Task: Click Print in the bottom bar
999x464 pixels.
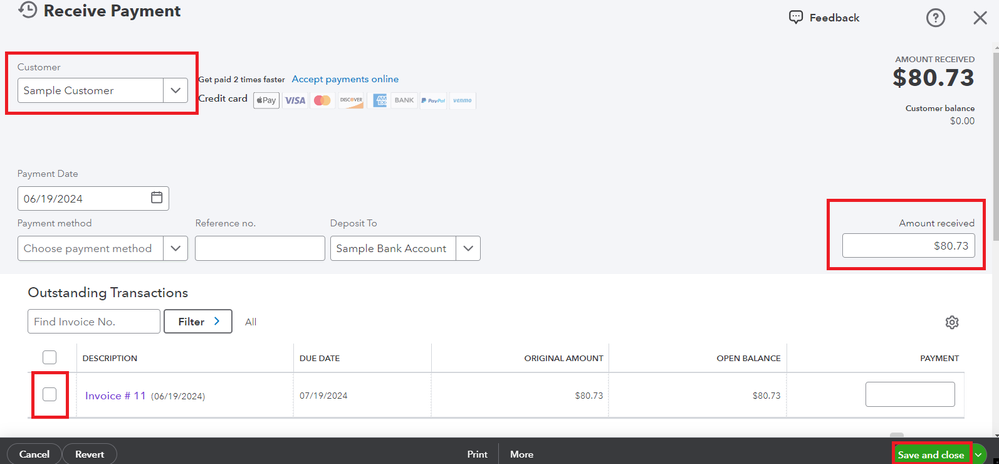Action: tap(477, 454)
